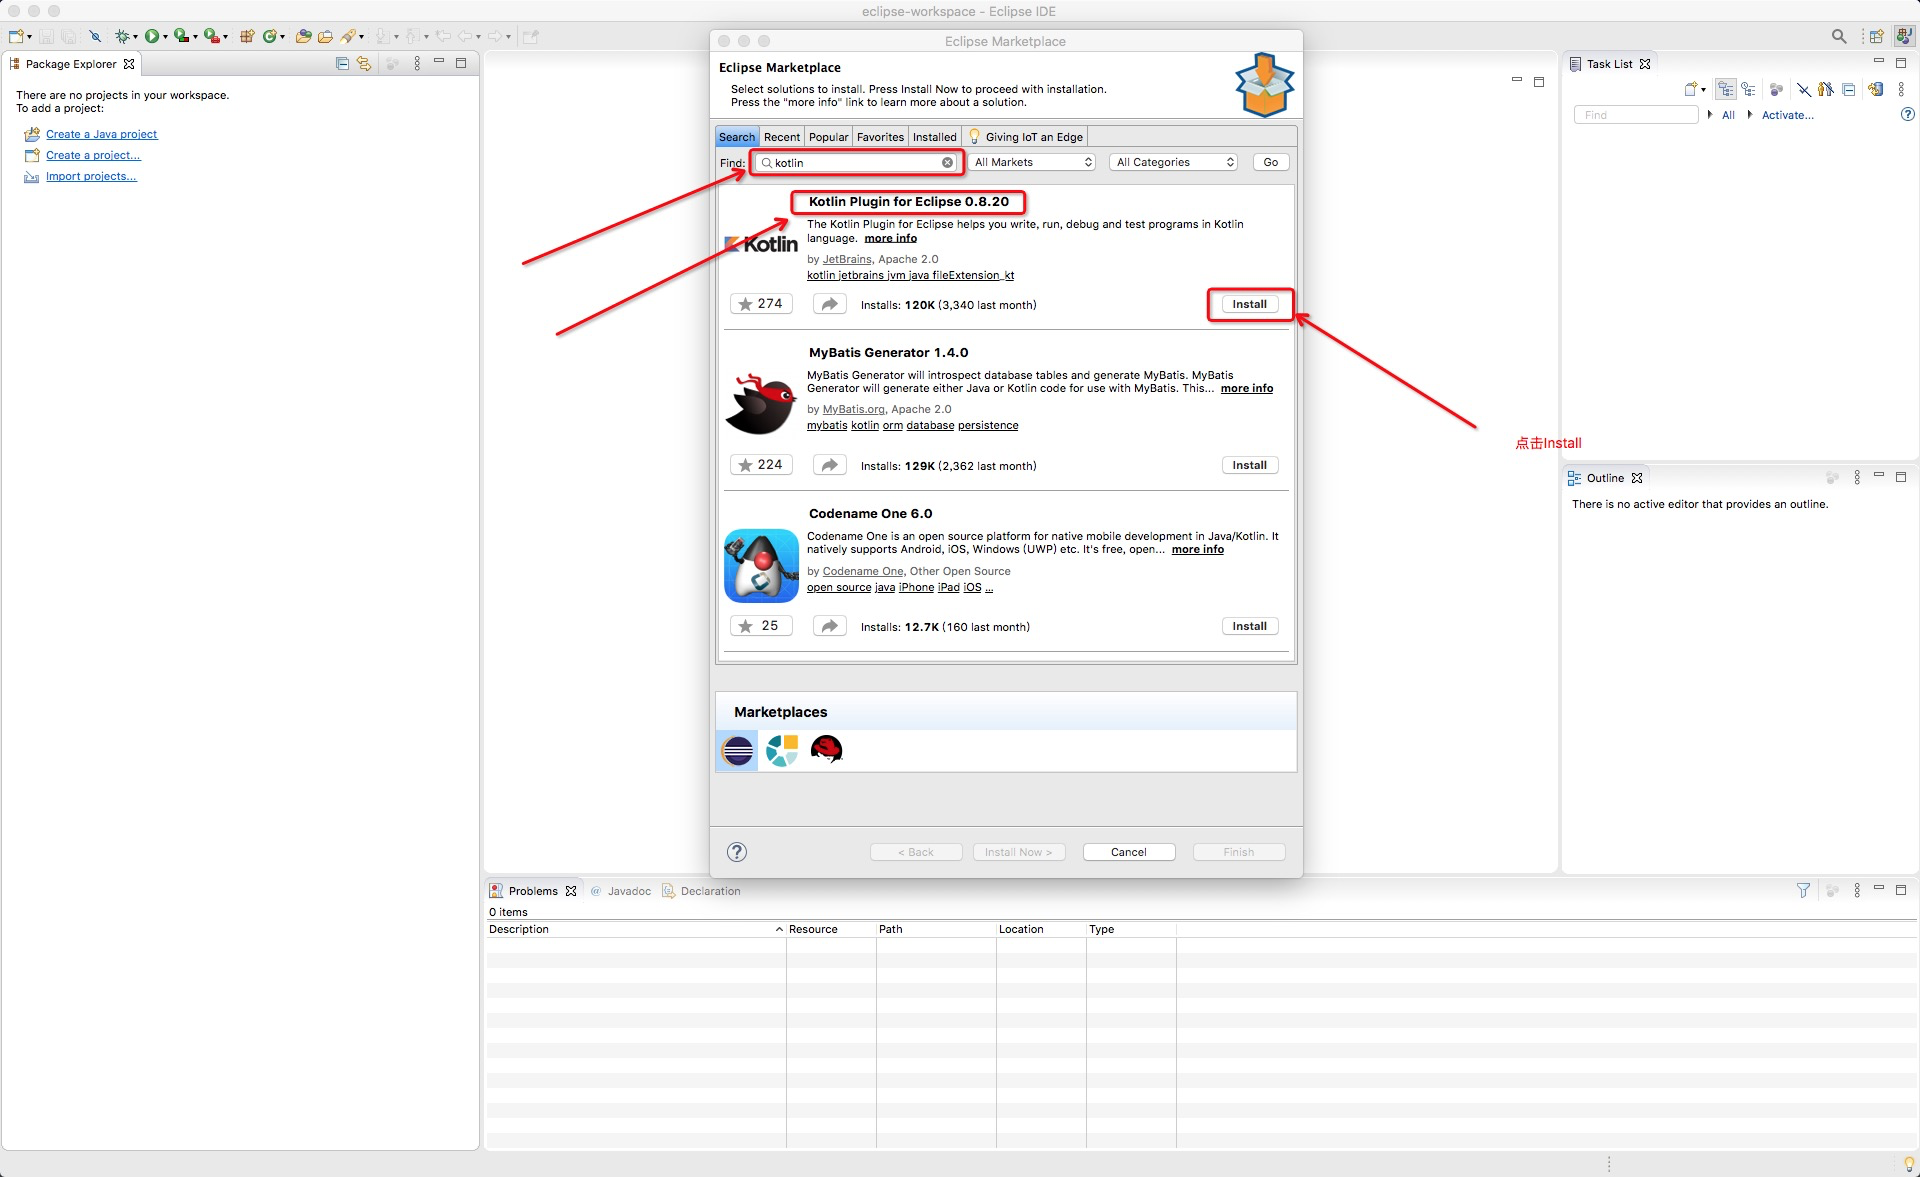Open Outline view menu dots

tap(1857, 478)
